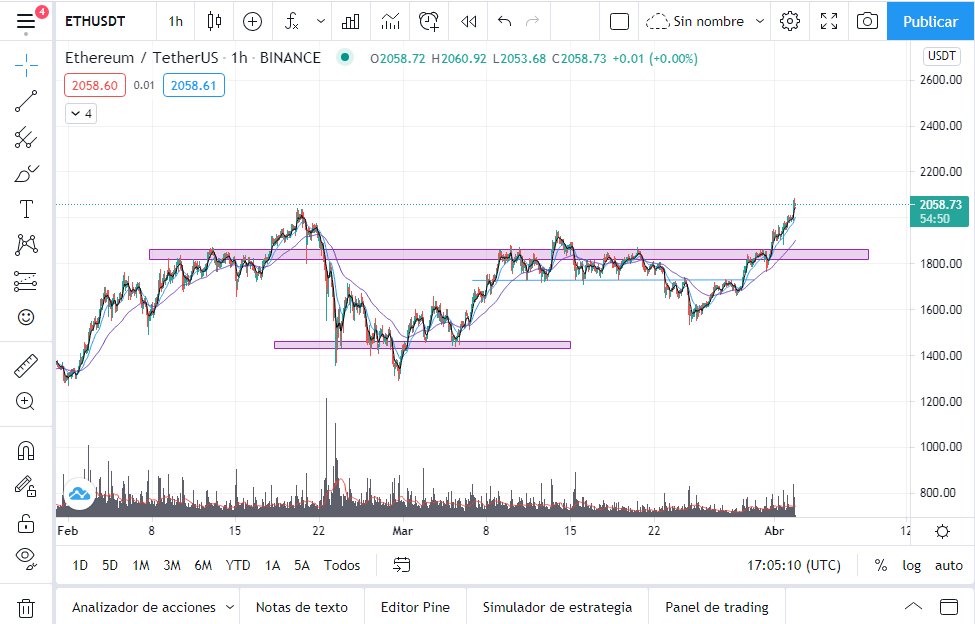Take a chart snapshot with camera icon
Image resolution: width=975 pixels, height=624 pixels.
pyautogui.click(x=867, y=21)
